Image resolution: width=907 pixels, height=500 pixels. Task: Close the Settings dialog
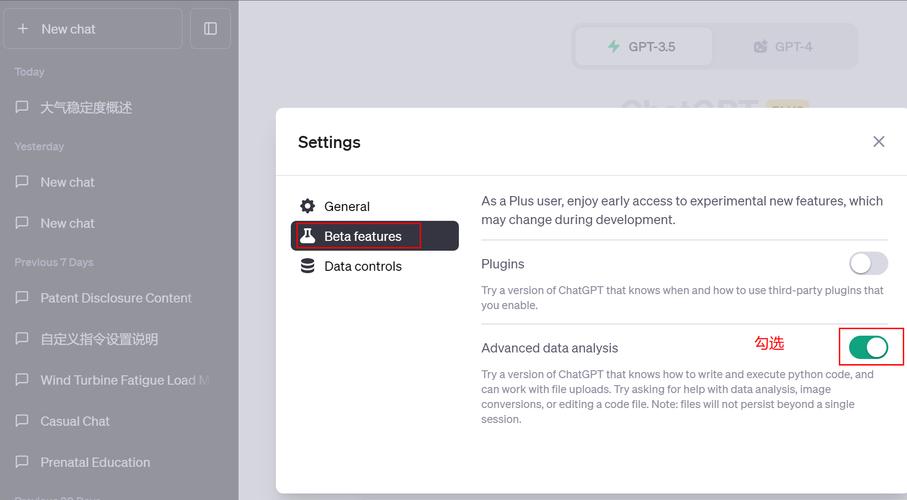pyautogui.click(x=879, y=142)
